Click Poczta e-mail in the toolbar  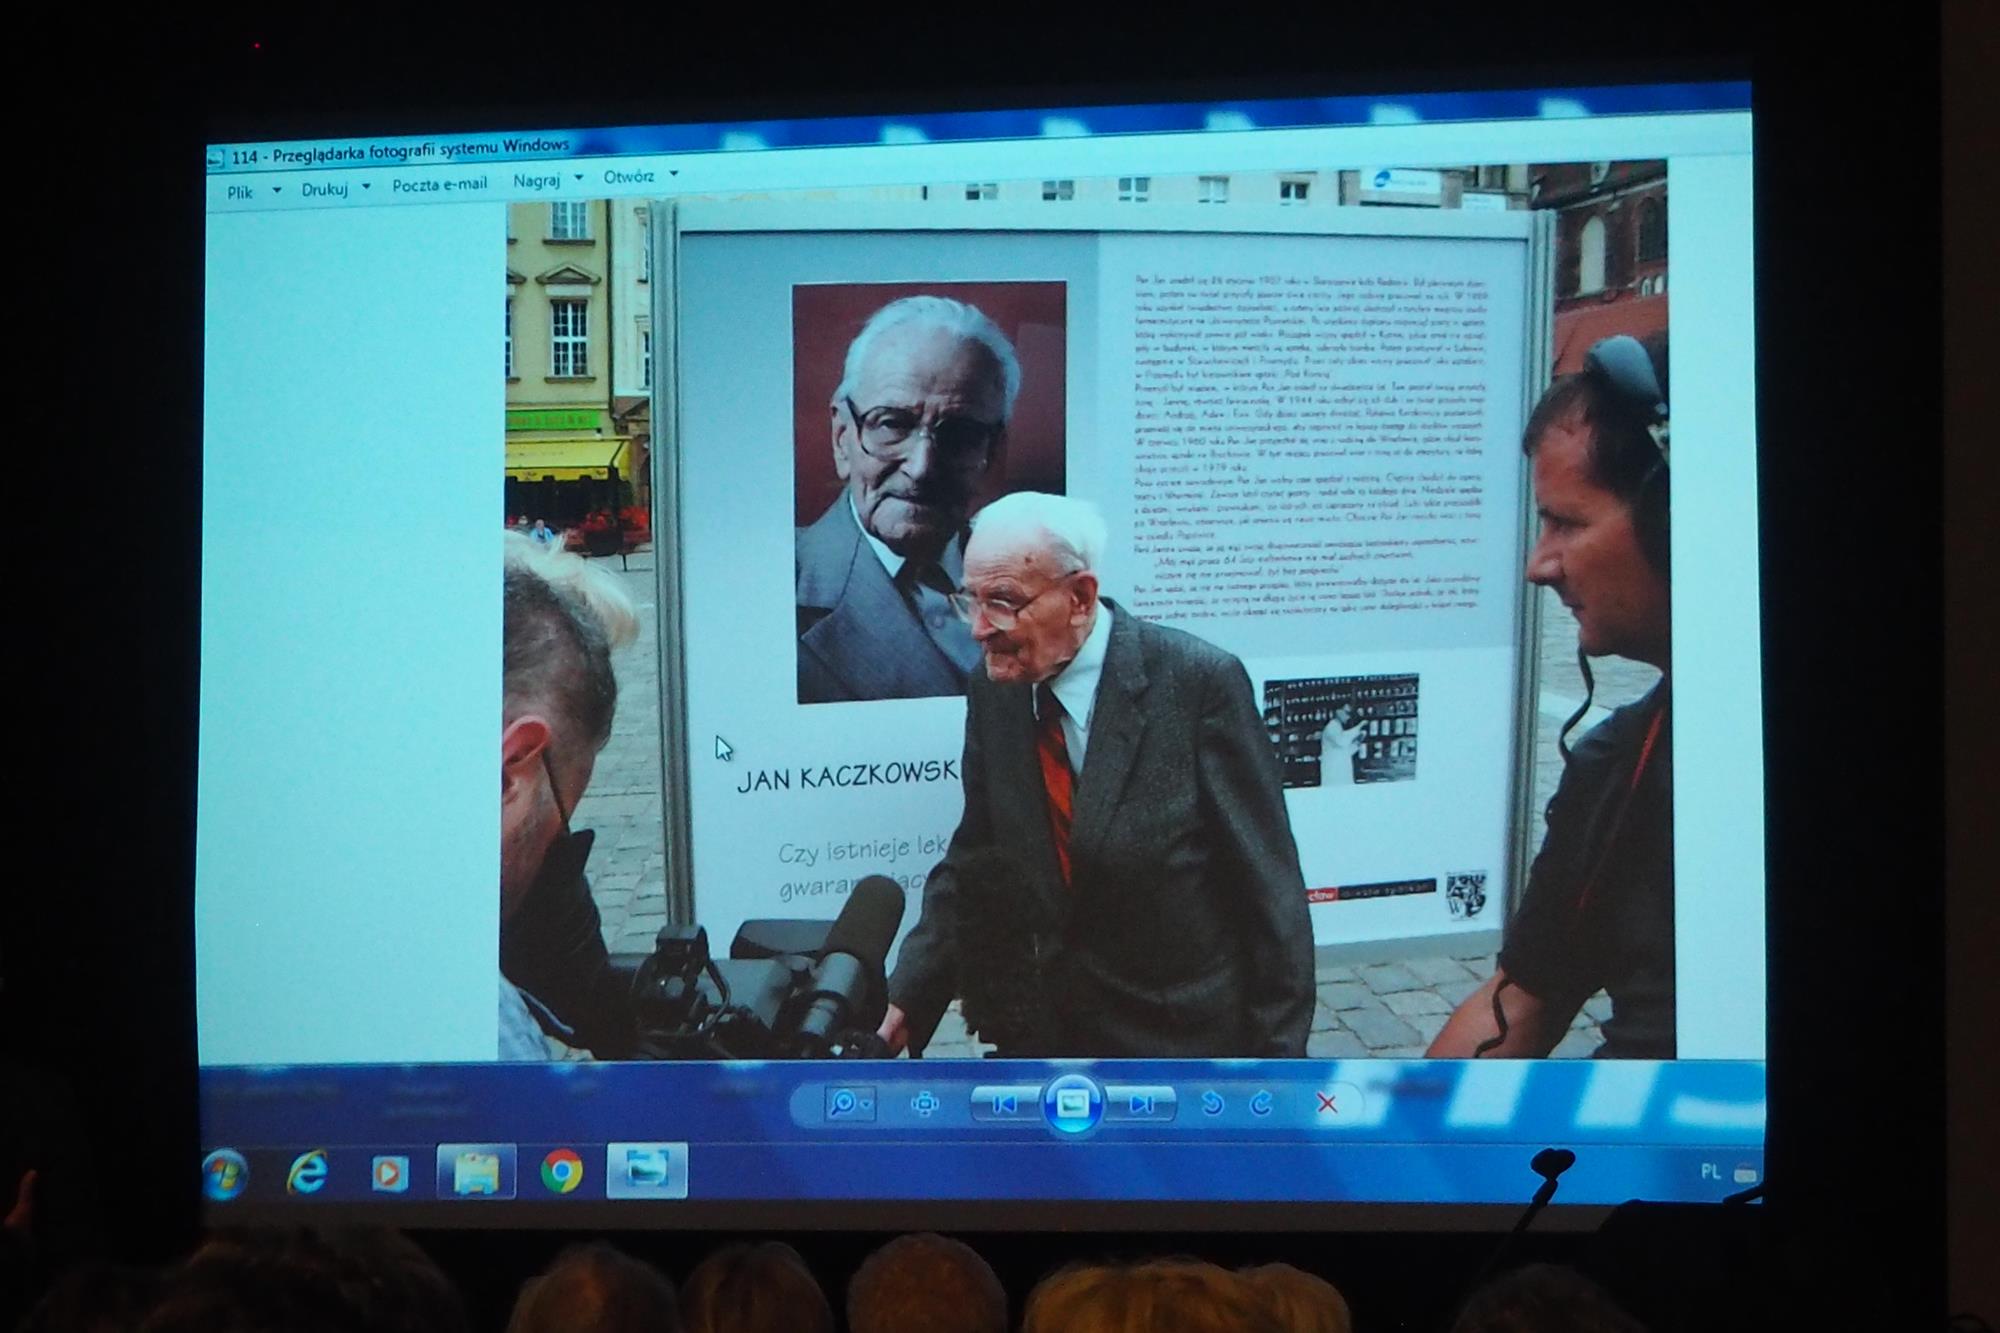coord(439,185)
